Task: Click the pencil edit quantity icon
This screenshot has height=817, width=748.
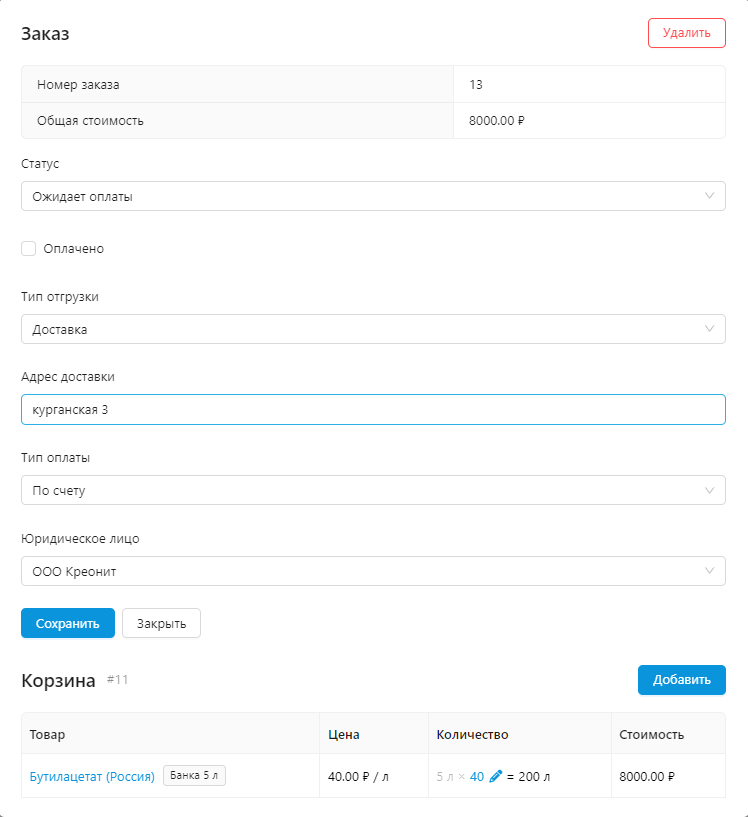Action: coord(496,776)
